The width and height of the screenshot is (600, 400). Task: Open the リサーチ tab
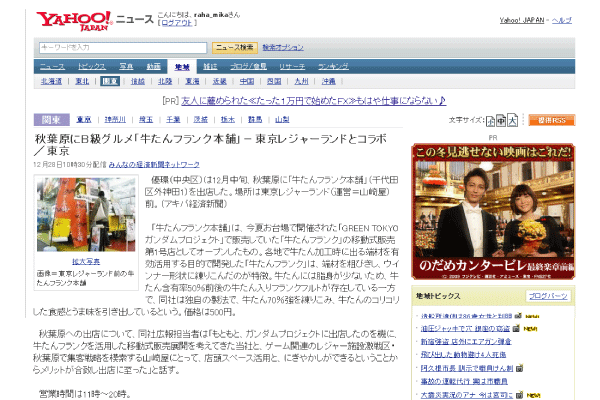coord(292,67)
